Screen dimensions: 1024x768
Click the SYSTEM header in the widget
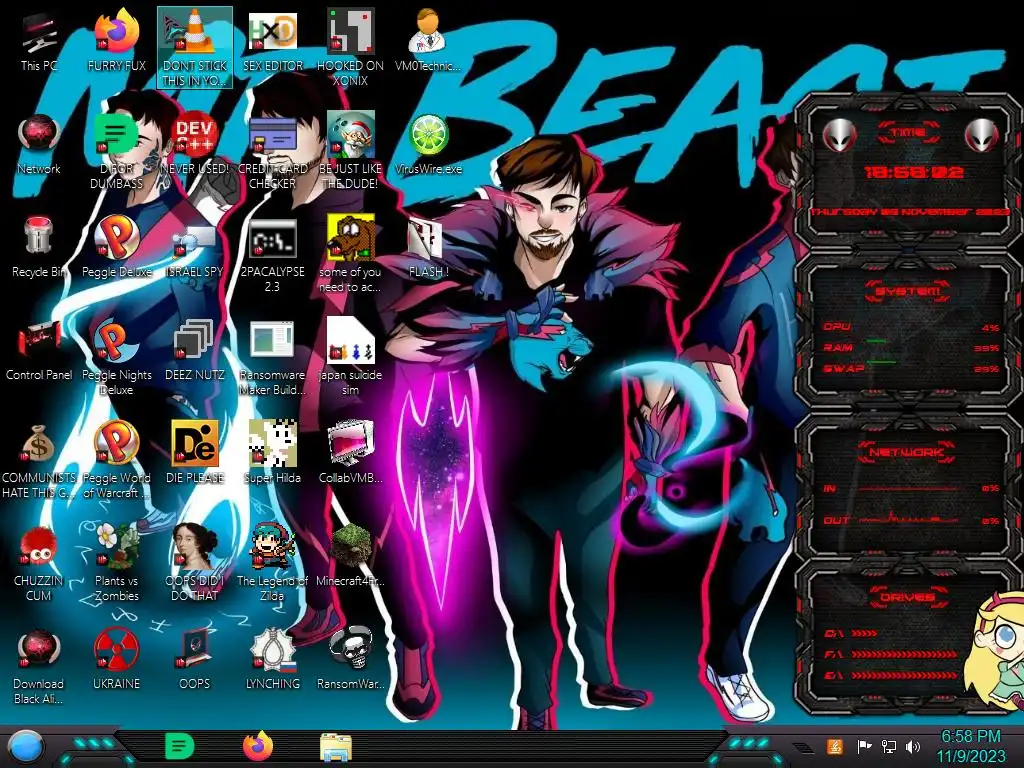tap(908, 291)
